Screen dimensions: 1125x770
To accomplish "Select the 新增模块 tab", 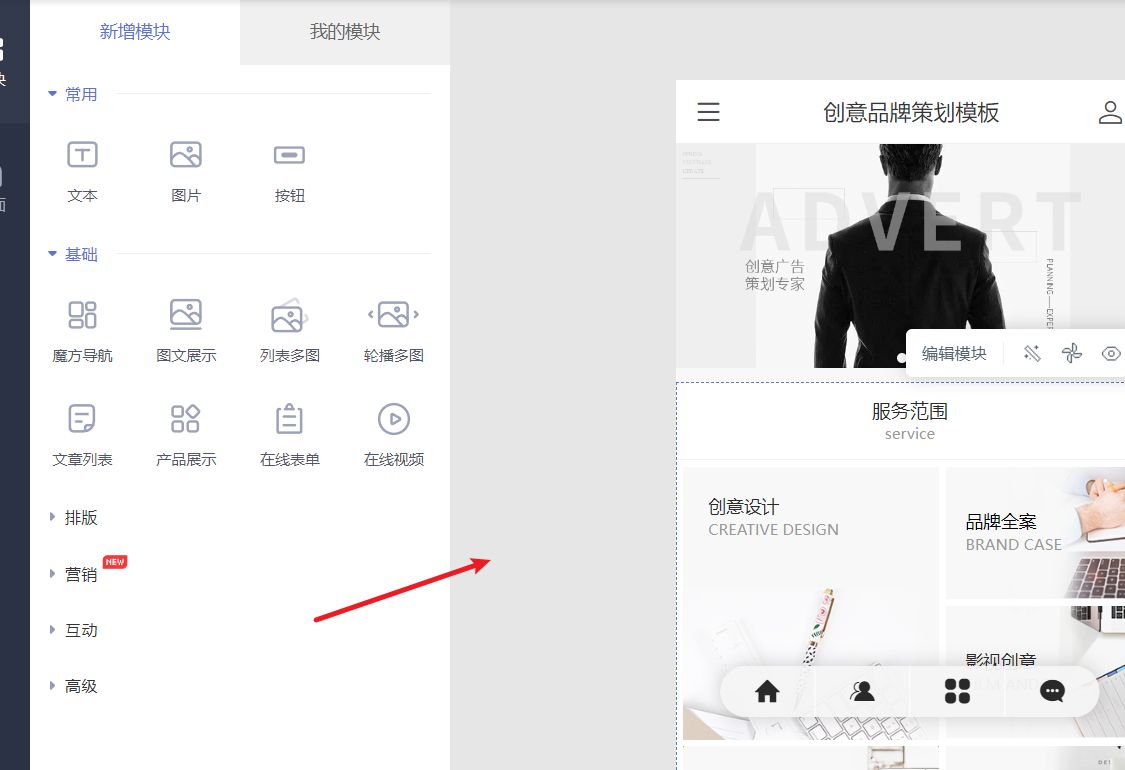I will tap(136, 32).
